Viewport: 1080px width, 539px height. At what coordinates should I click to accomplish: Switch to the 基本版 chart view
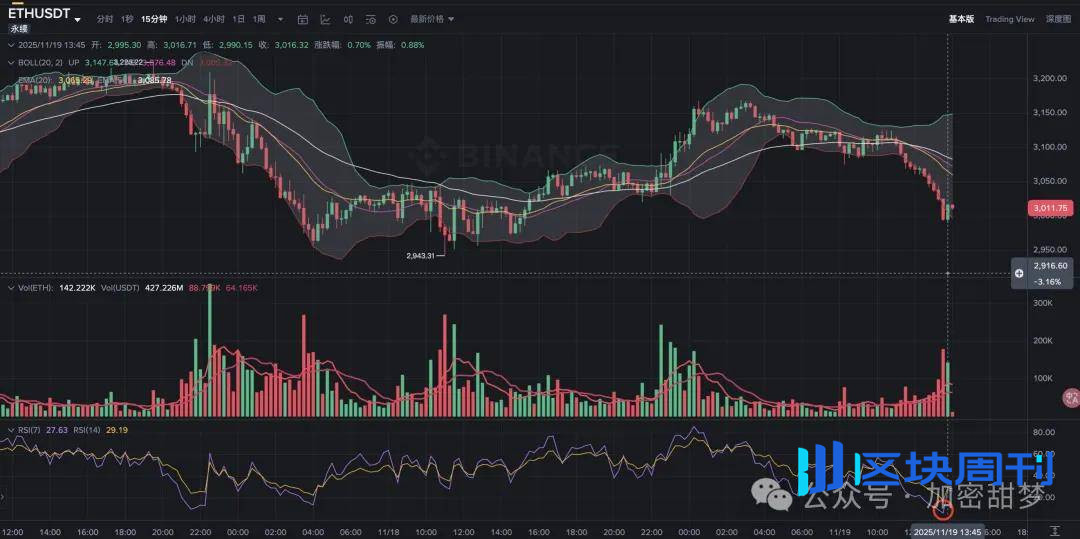tap(961, 19)
